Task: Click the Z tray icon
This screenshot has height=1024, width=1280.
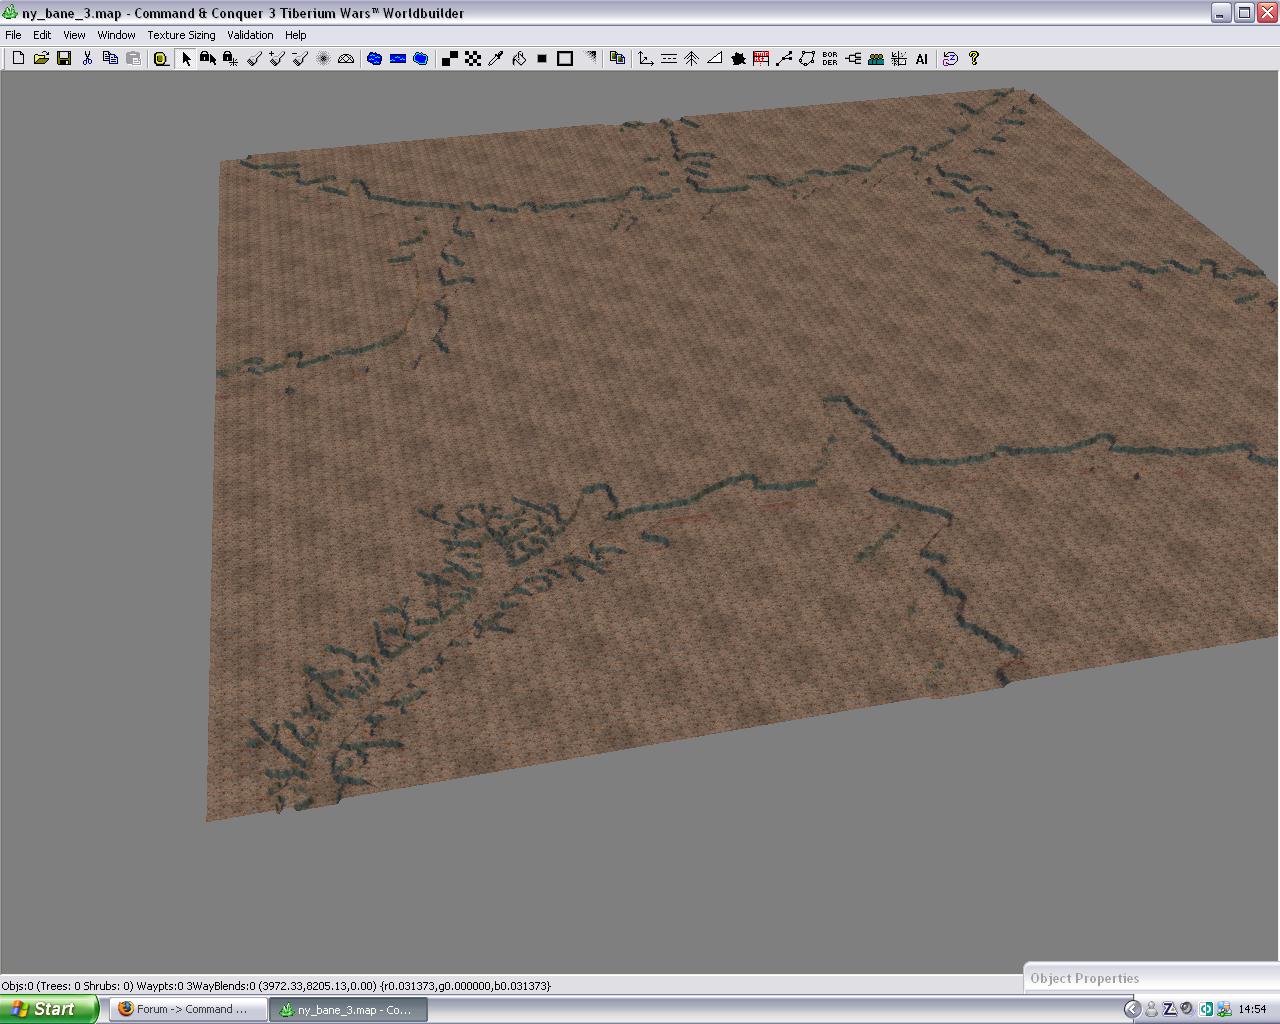Action: (x=1168, y=1009)
